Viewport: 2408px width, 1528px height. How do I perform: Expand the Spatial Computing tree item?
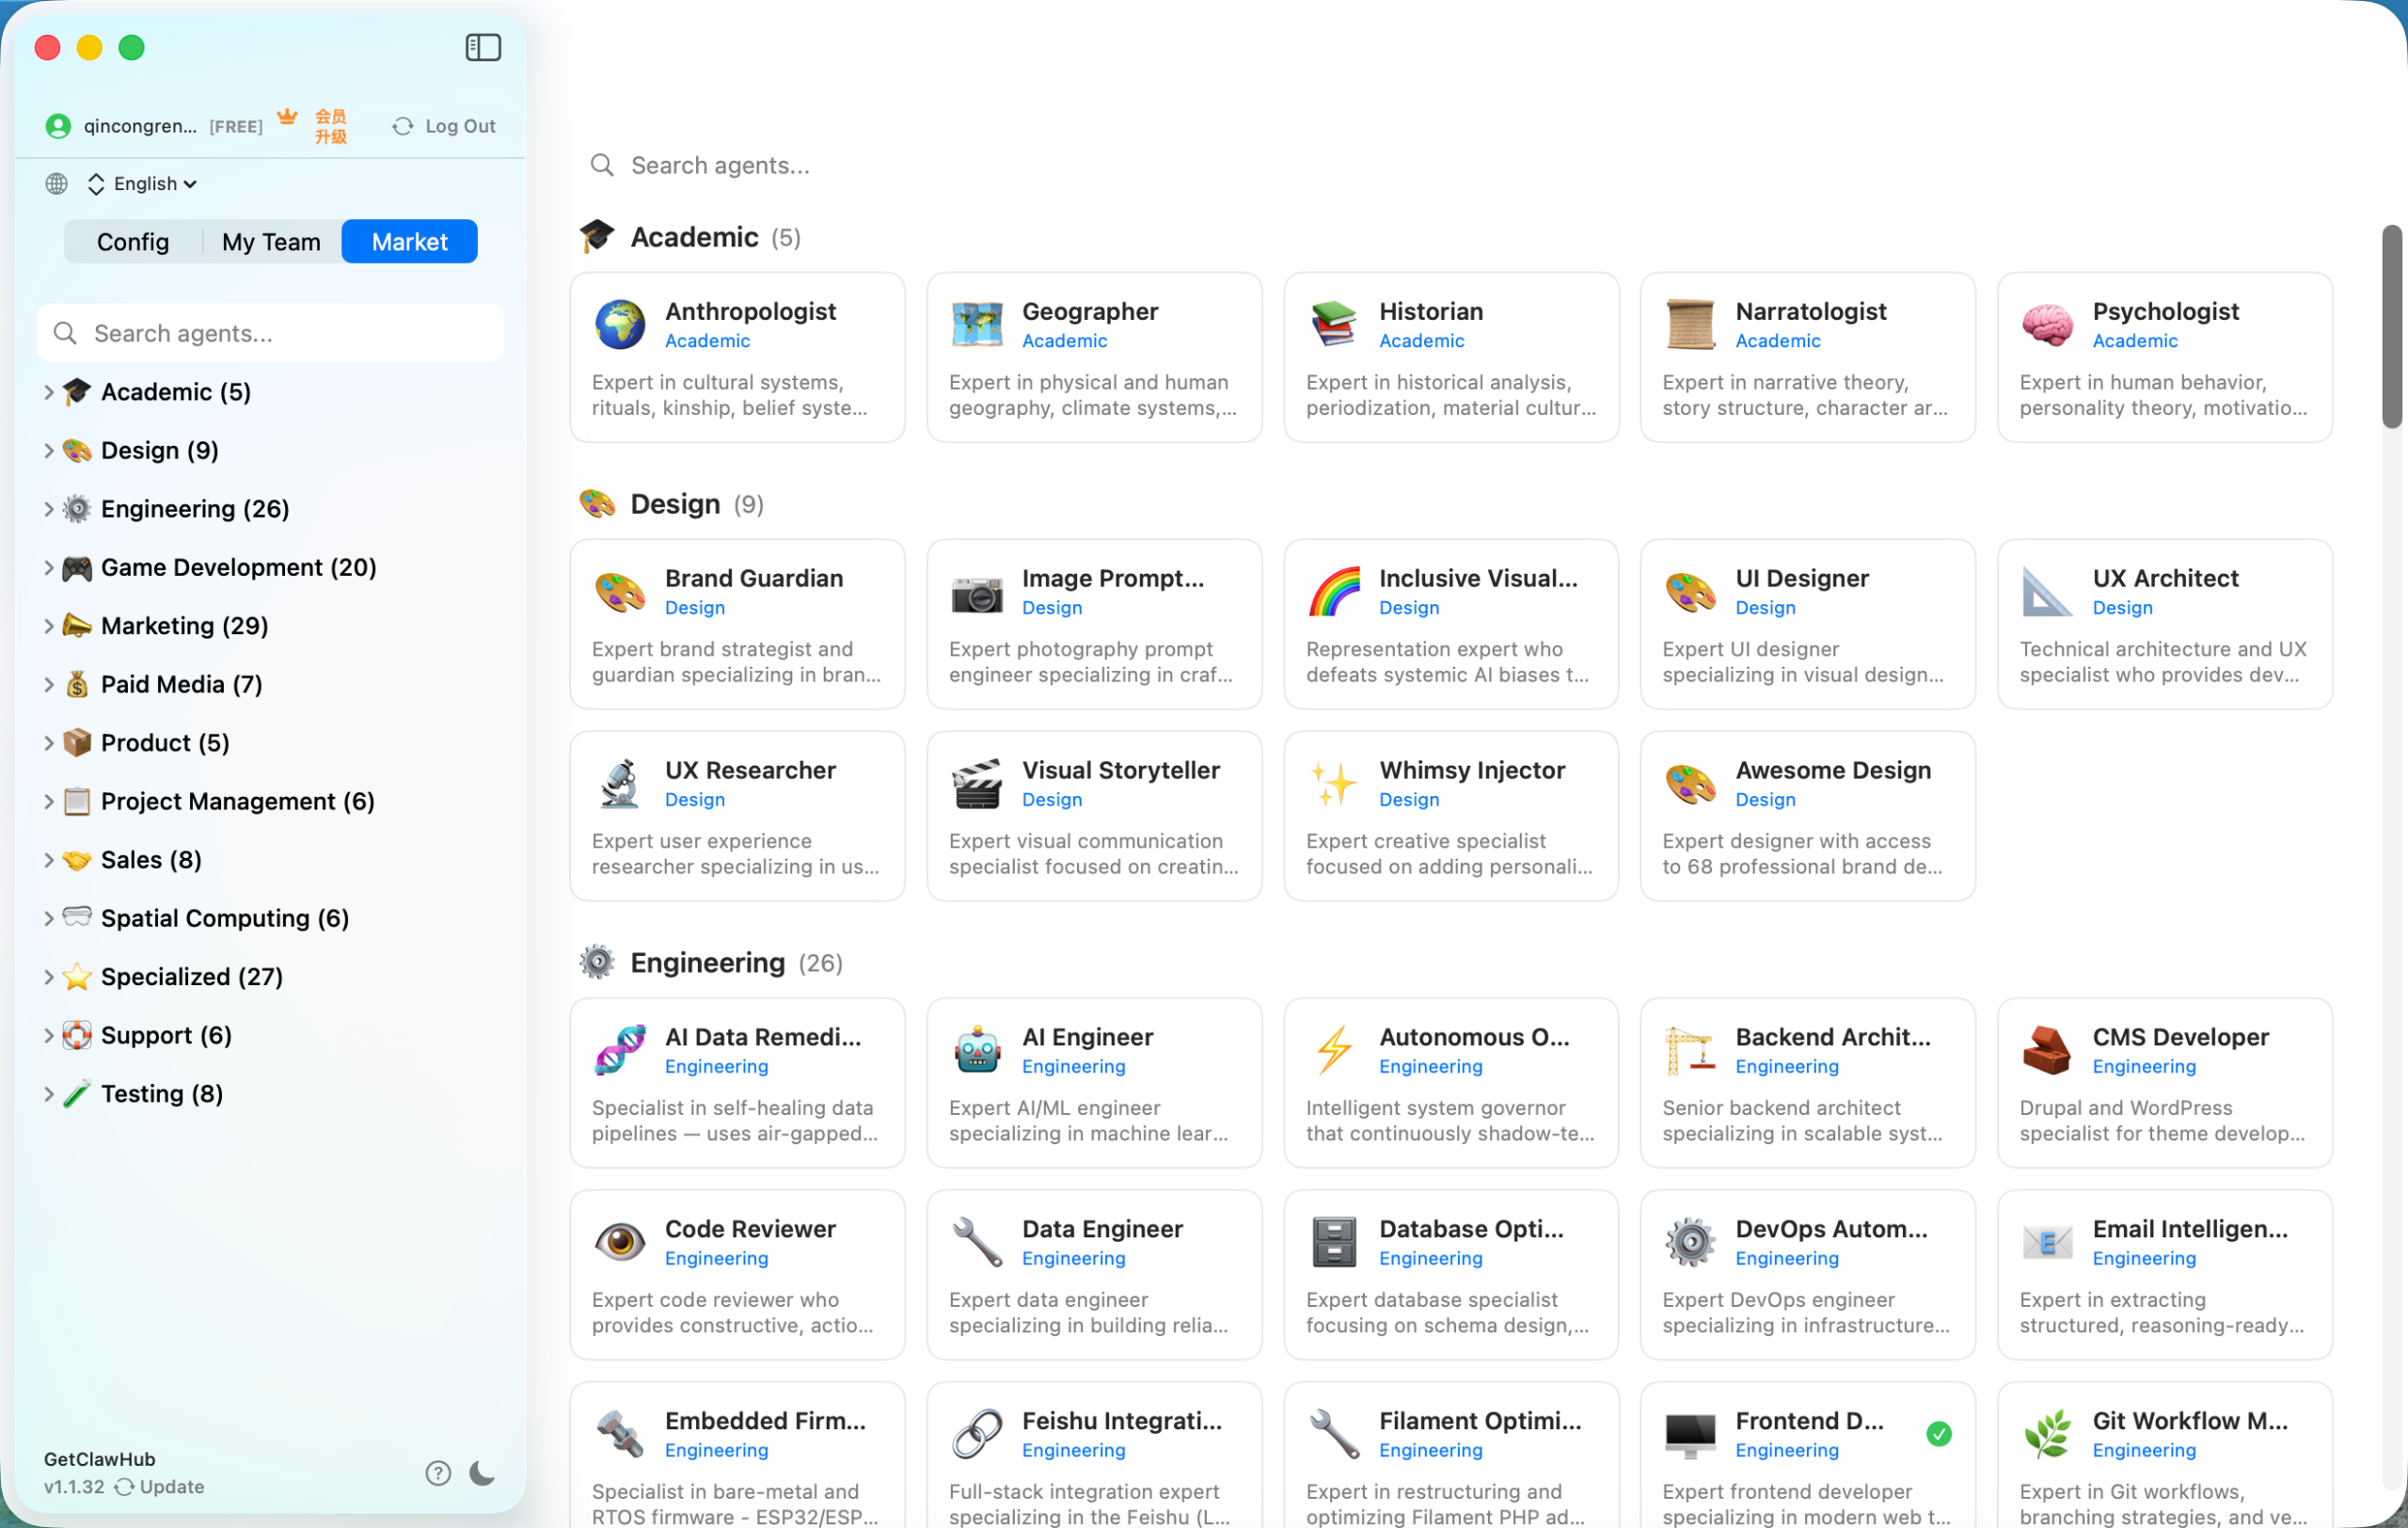[x=48, y=918]
